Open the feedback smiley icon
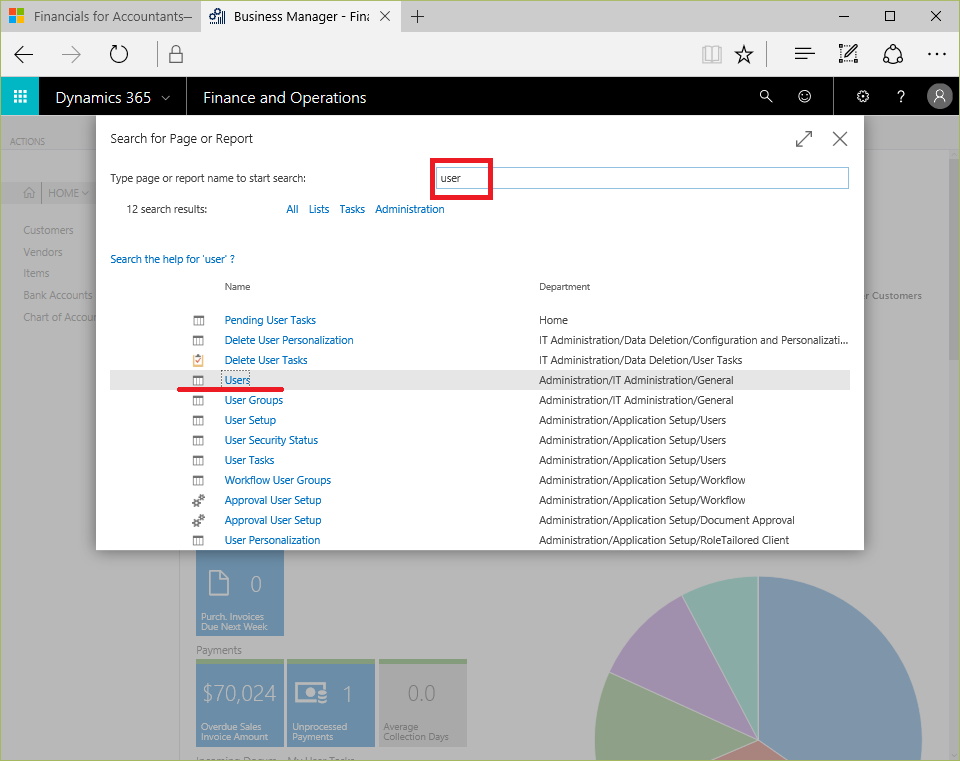The image size is (960, 761). click(x=804, y=96)
